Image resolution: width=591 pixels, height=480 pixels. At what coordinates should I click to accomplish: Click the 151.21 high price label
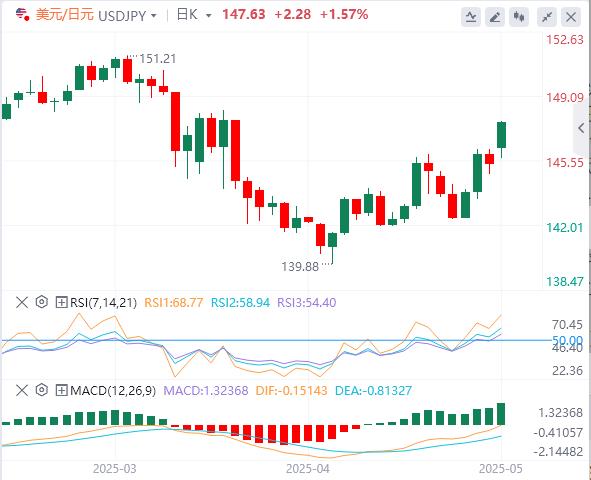[x=158, y=59]
